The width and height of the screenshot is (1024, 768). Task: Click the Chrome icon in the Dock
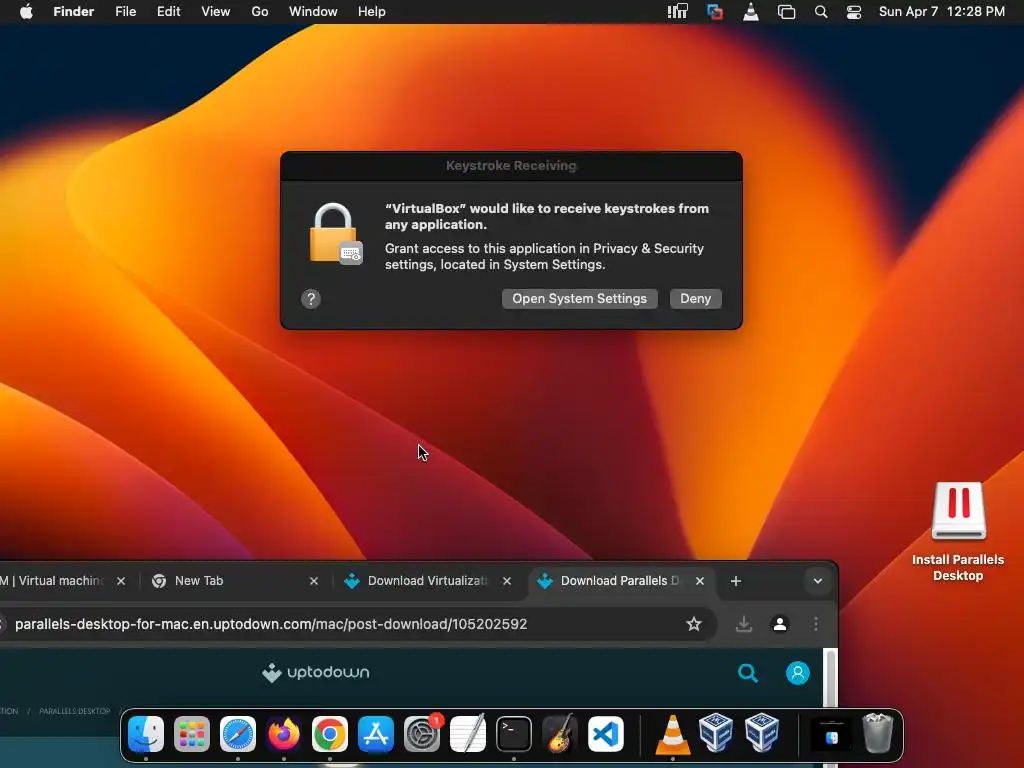click(330, 733)
